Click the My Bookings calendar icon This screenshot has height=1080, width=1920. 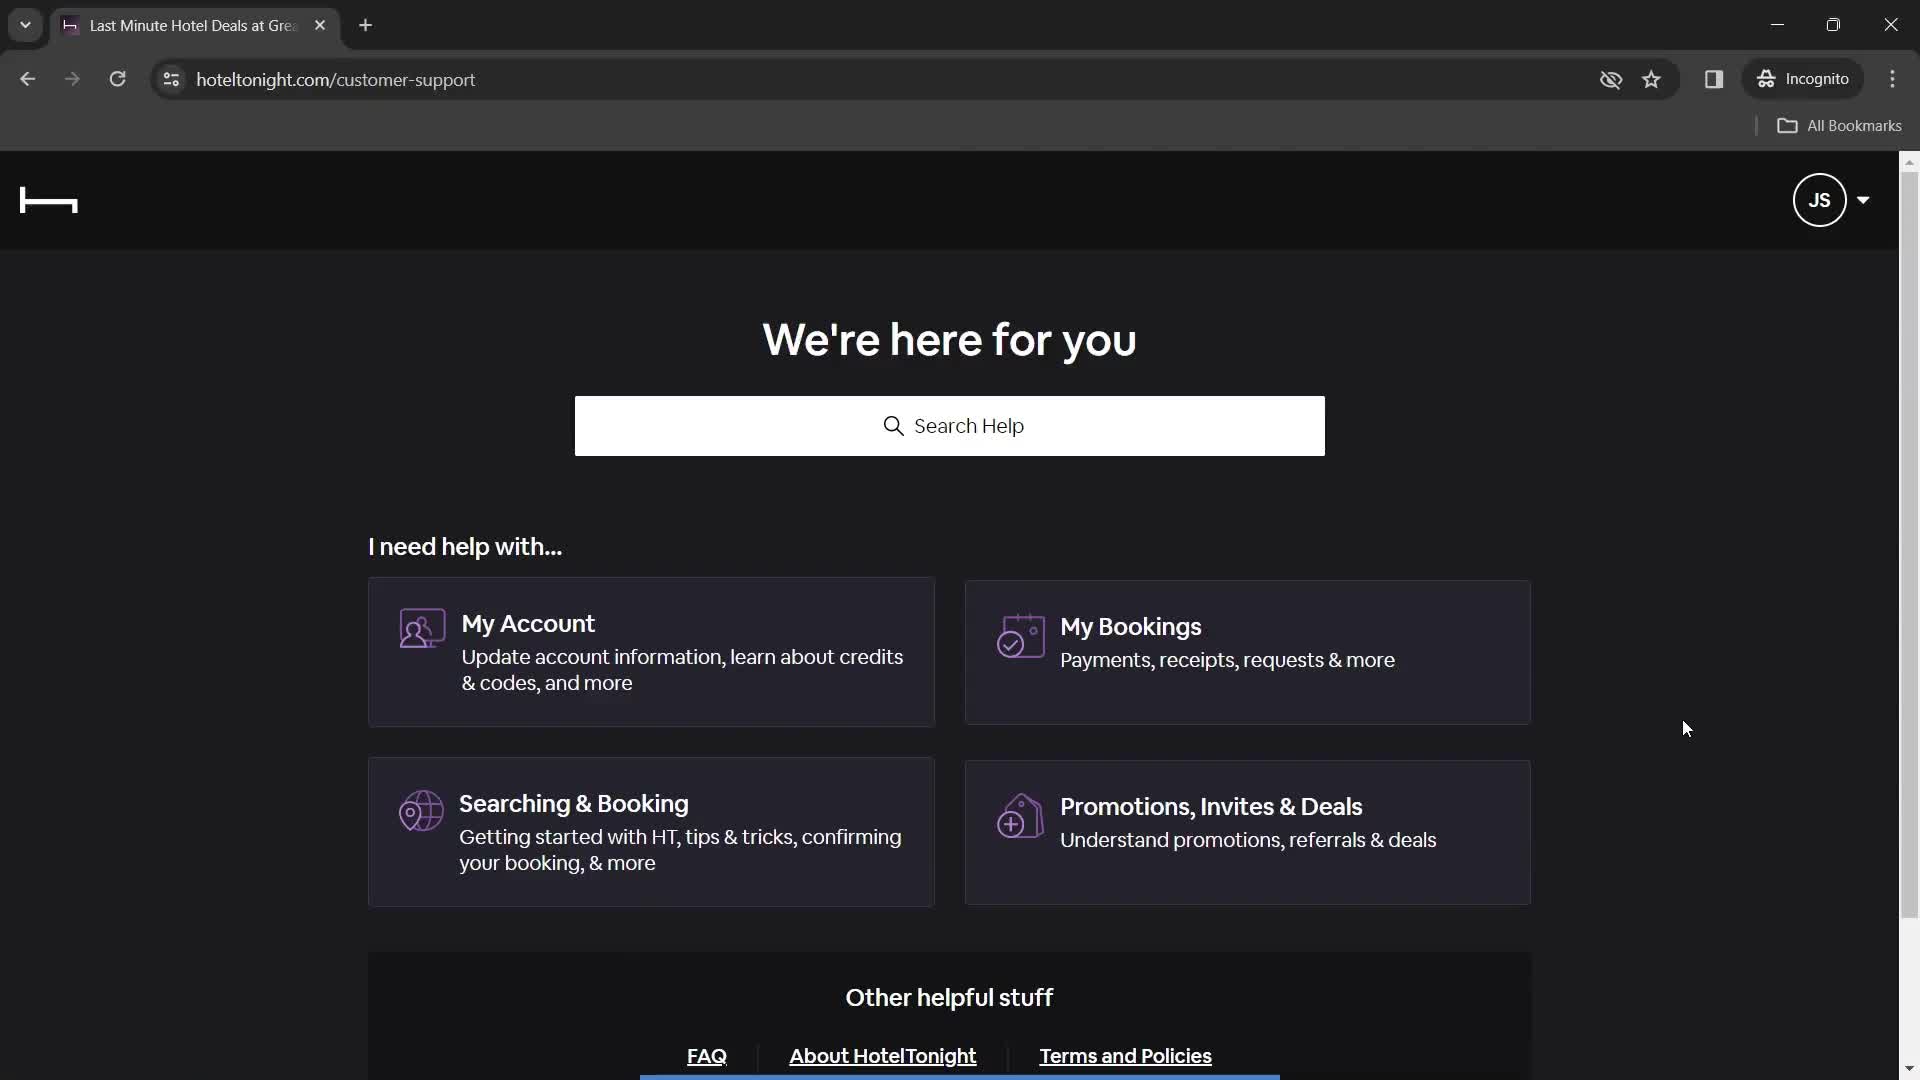[x=1020, y=636]
